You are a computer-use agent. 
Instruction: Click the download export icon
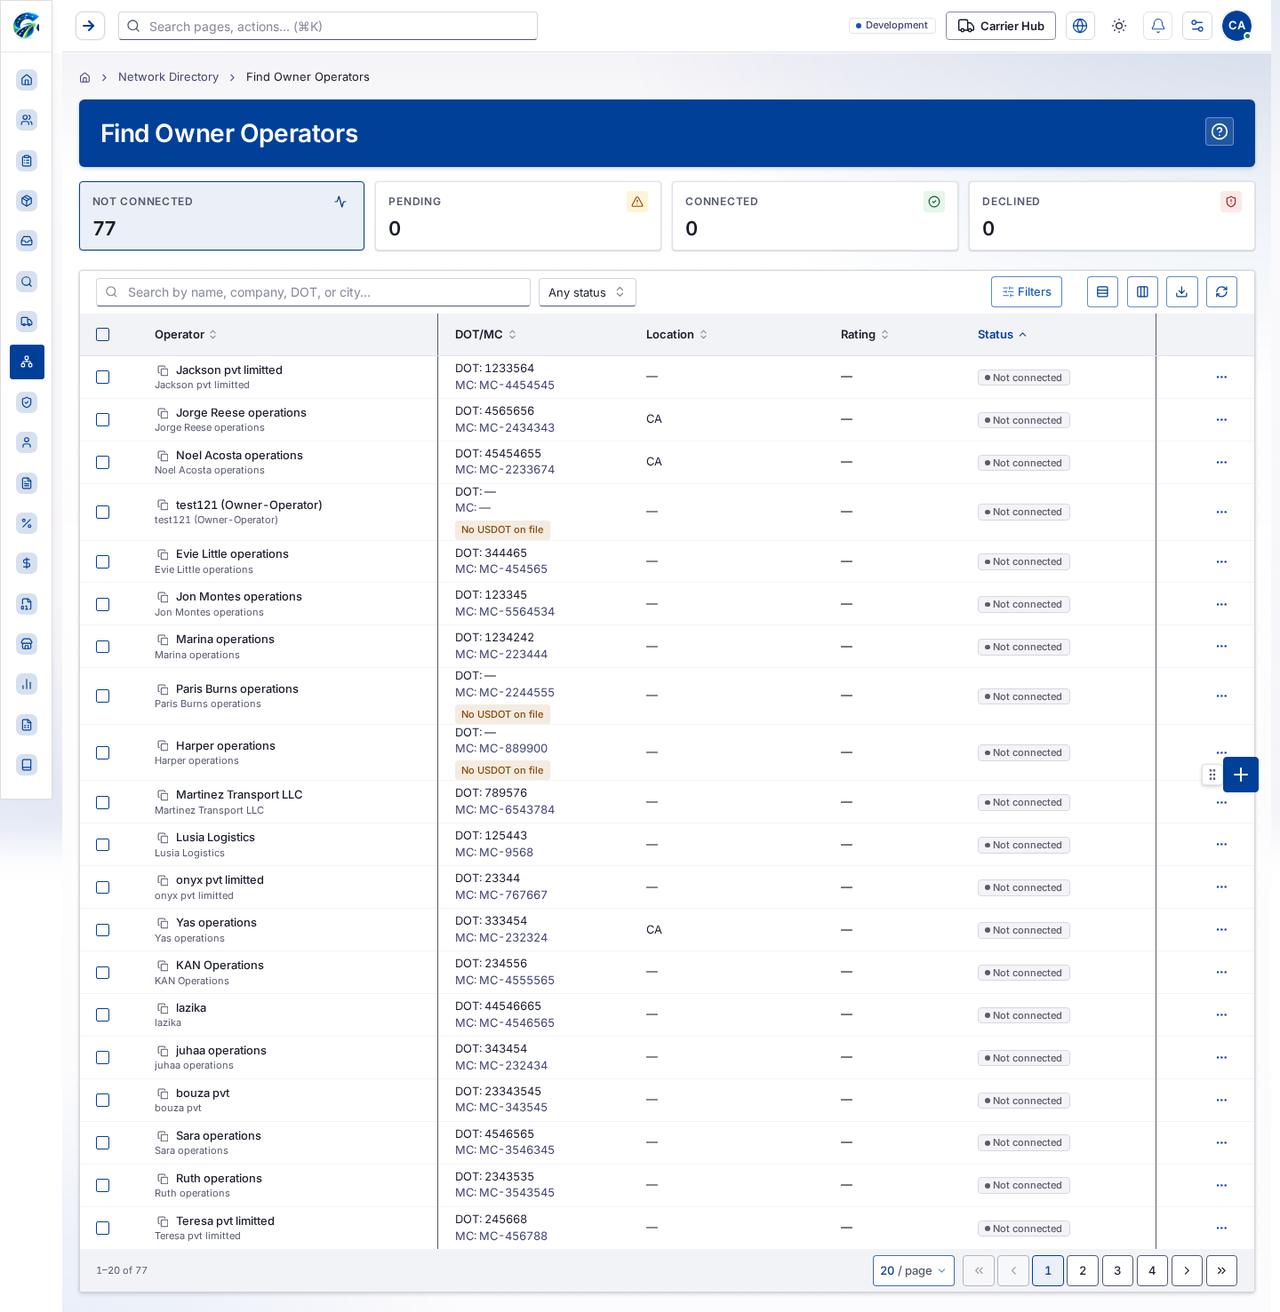click(1182, 292)
